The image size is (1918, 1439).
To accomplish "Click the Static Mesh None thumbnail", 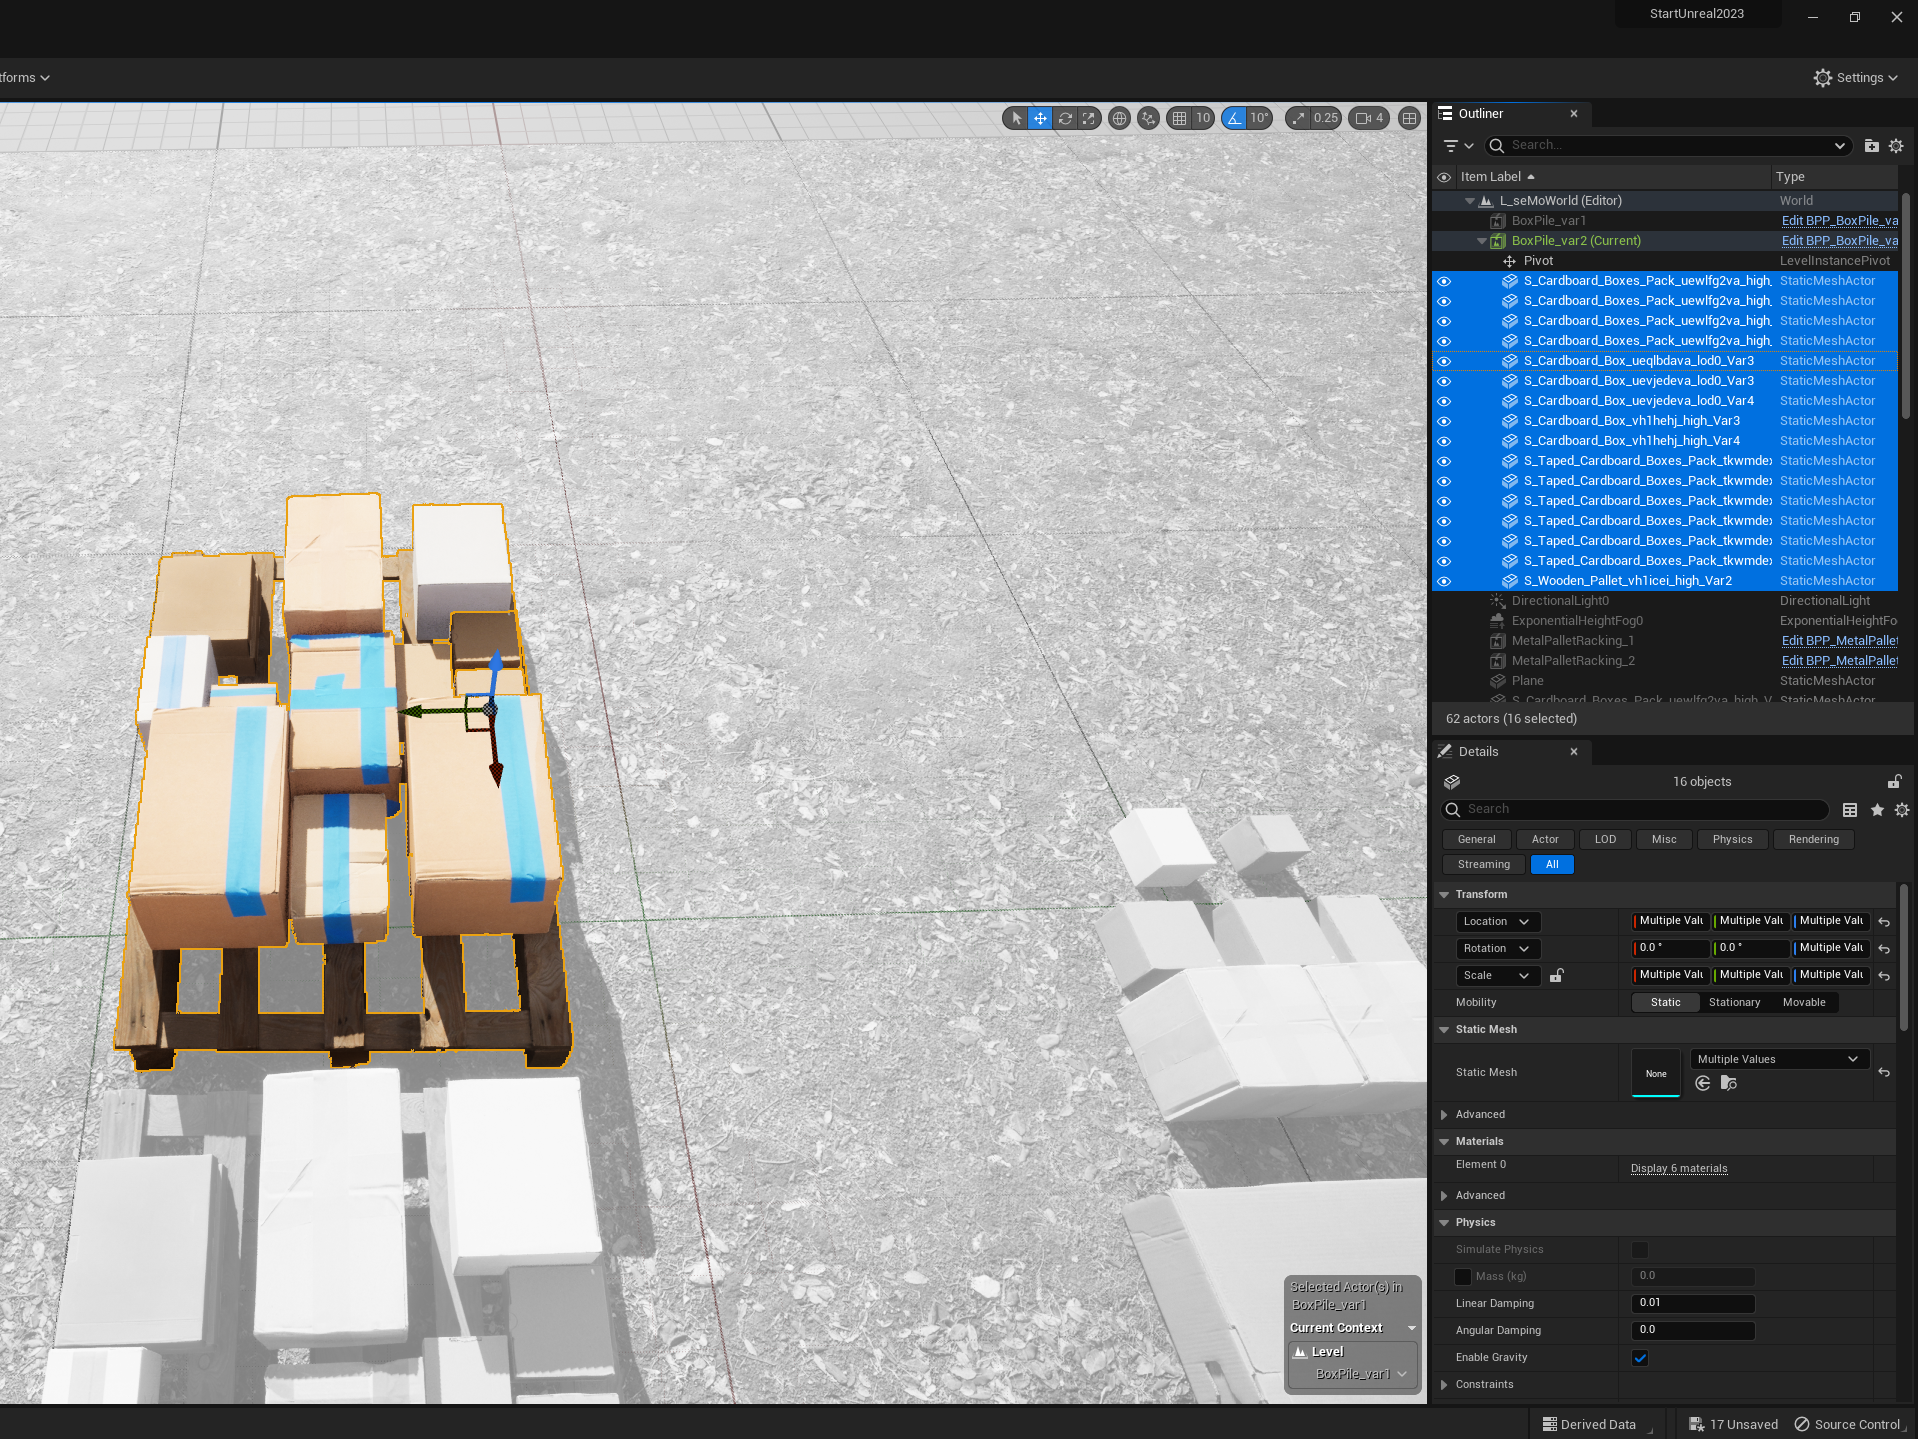I will click(1656, 1073).
